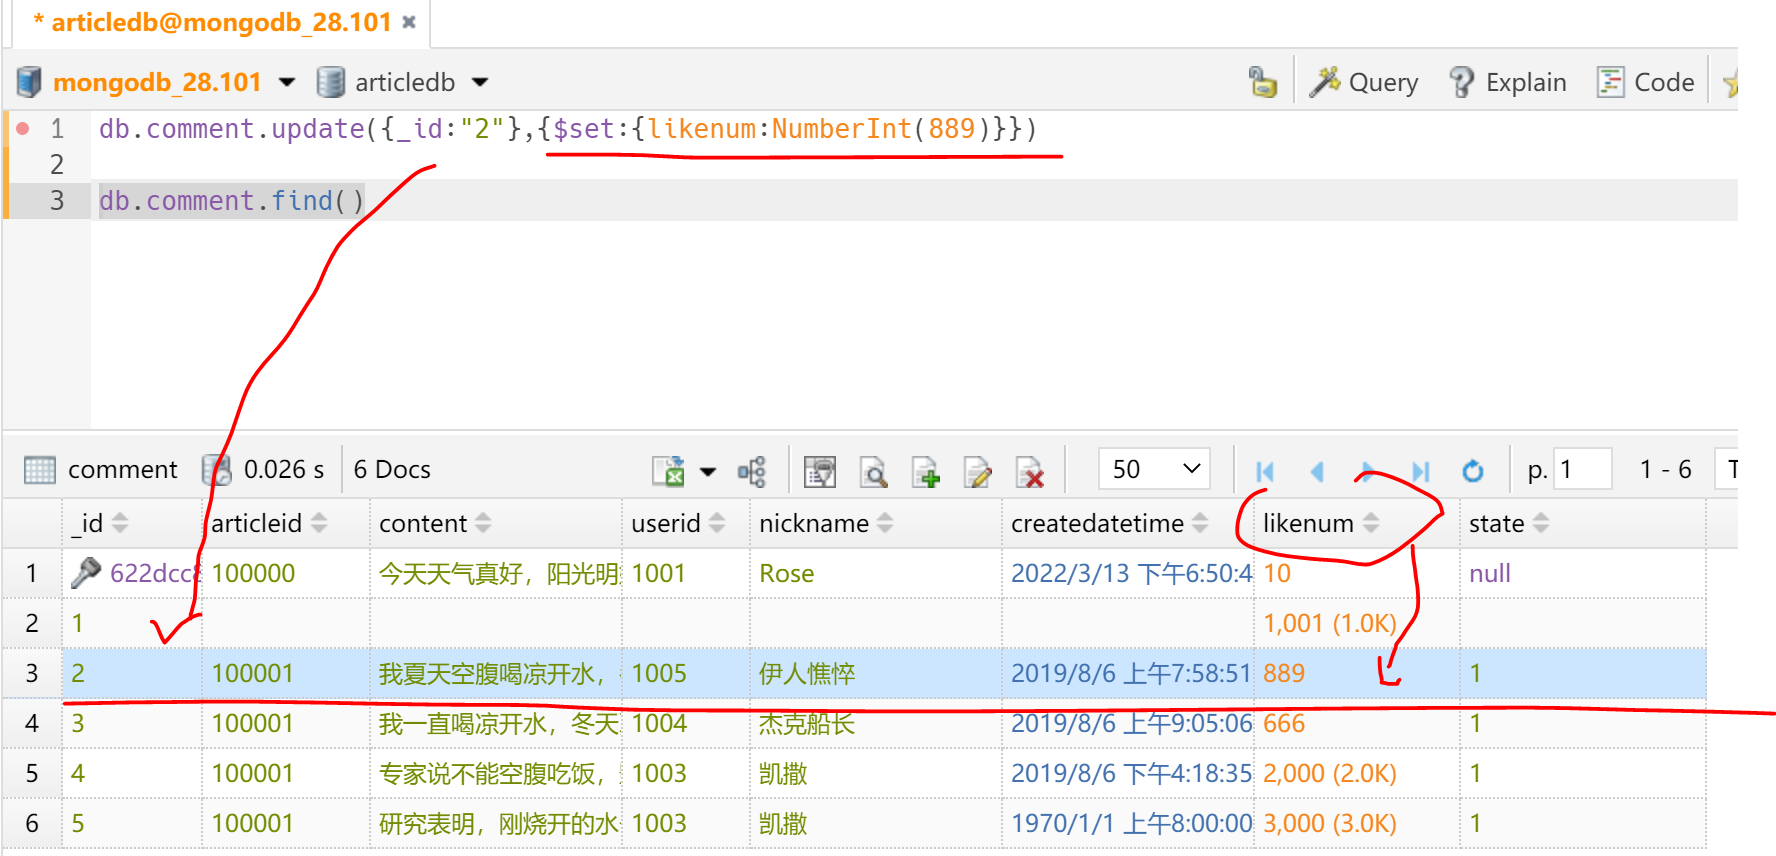Select the articledb@mongodb_28.101 tab
This screenshot has height=856, width=1776.
[220, 22]
